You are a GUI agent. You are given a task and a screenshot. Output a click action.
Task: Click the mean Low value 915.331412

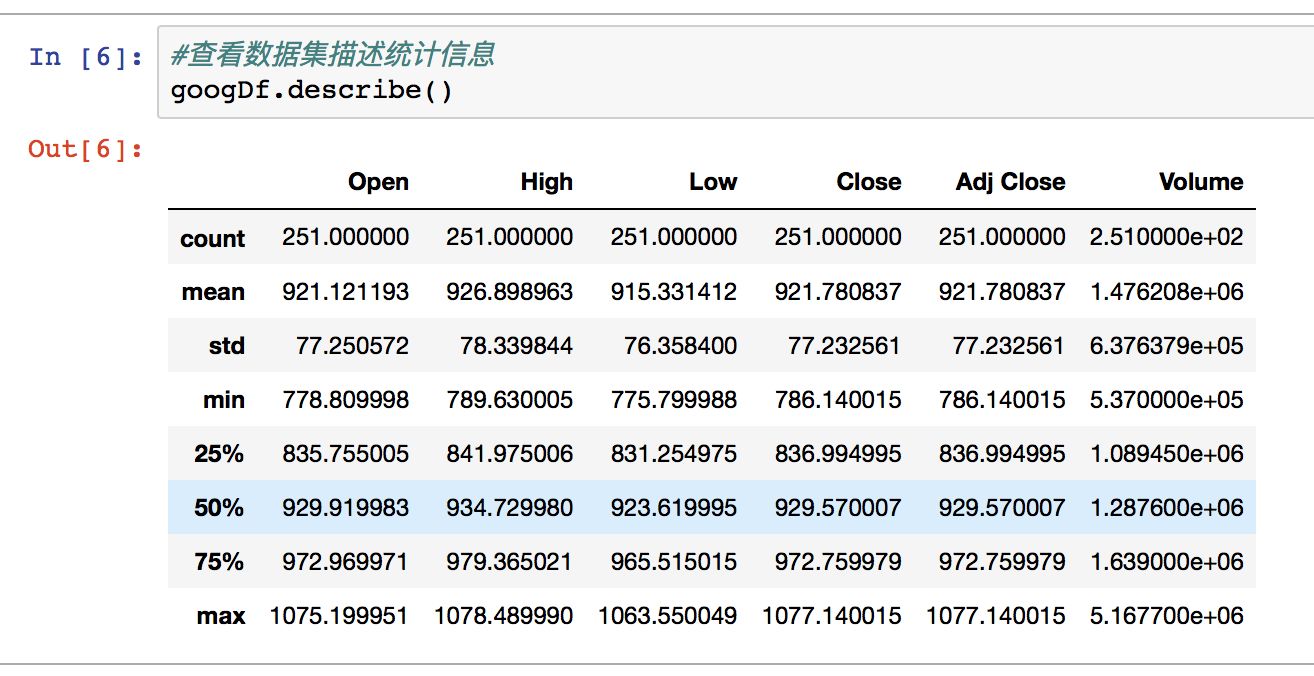[x=673, y=292]
